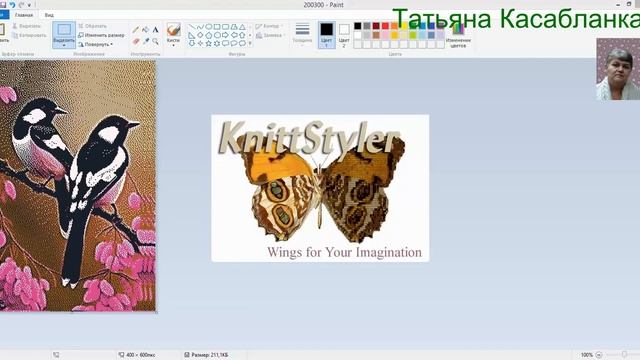Viewport: 640px width, 360px height.
Task: Redo the undone action
Action: pos(22,5)
